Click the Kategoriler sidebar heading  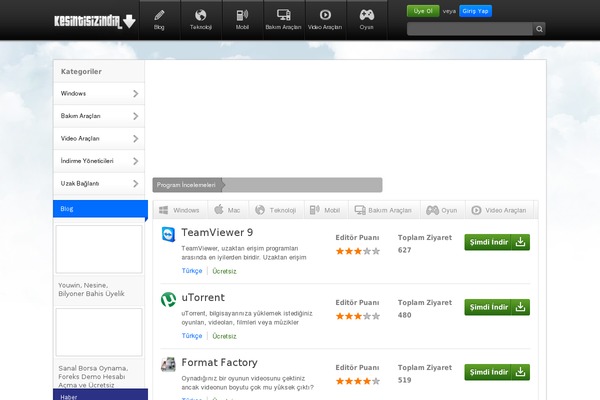[x=81, y=72]
